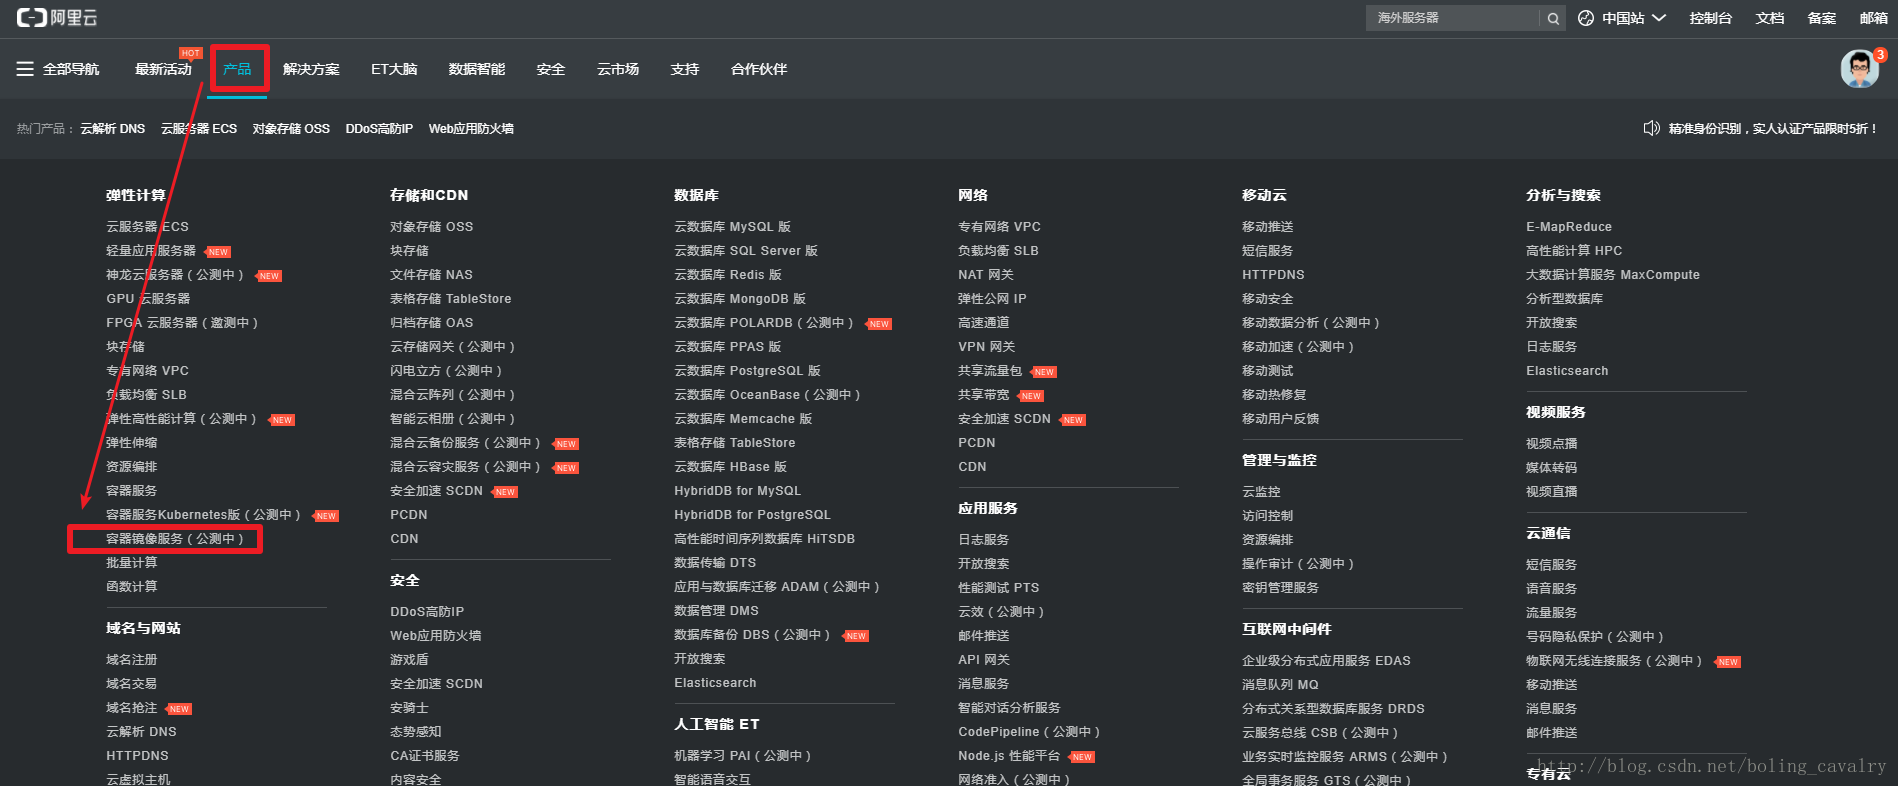Image resolution: width=1898 pixels, height=786 pixels.
Task: Expand the 中国站 region dropdown
Action: (1634, 18)
